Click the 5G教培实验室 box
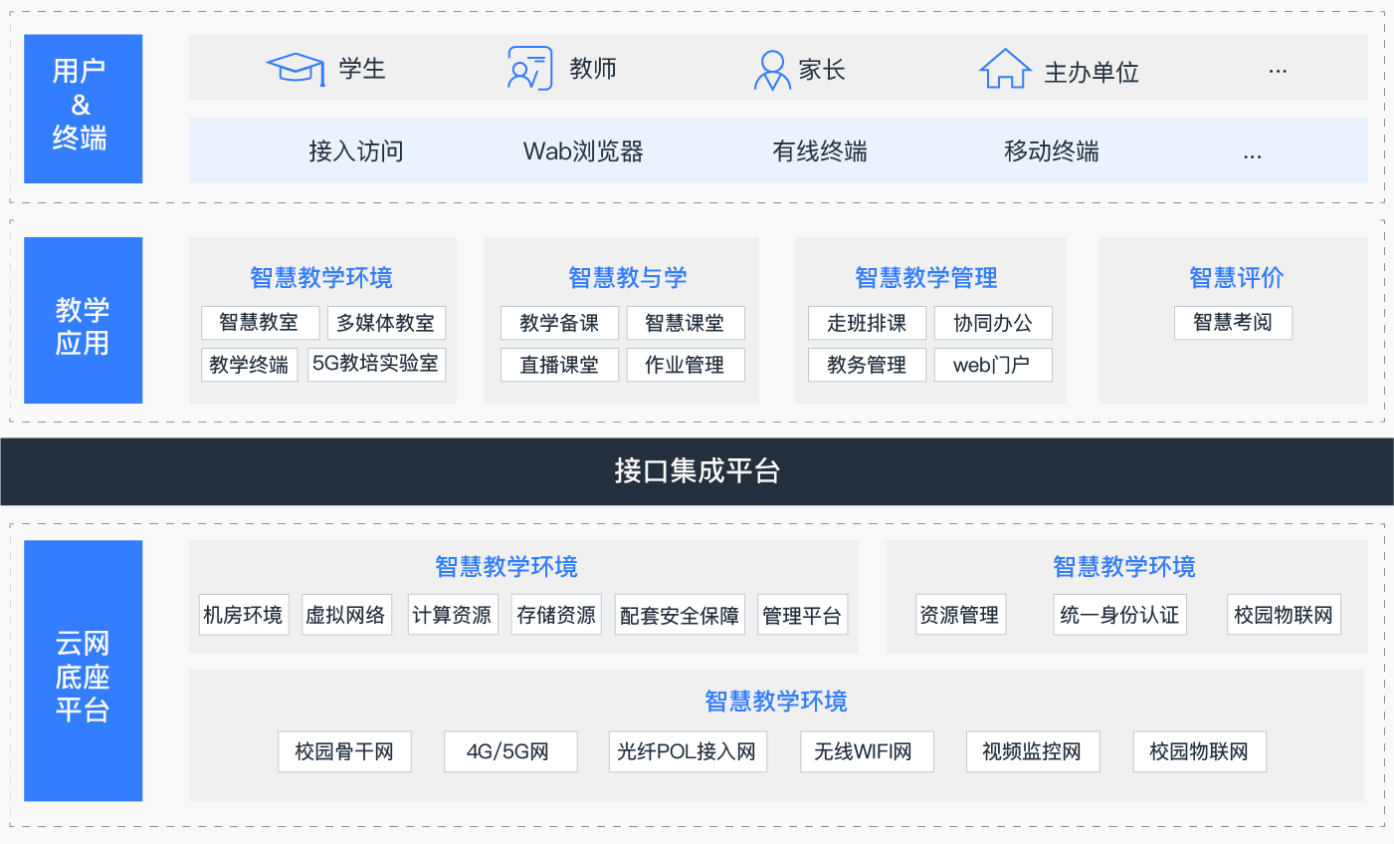Viewport: 1394px width, 844px height. 376,364
